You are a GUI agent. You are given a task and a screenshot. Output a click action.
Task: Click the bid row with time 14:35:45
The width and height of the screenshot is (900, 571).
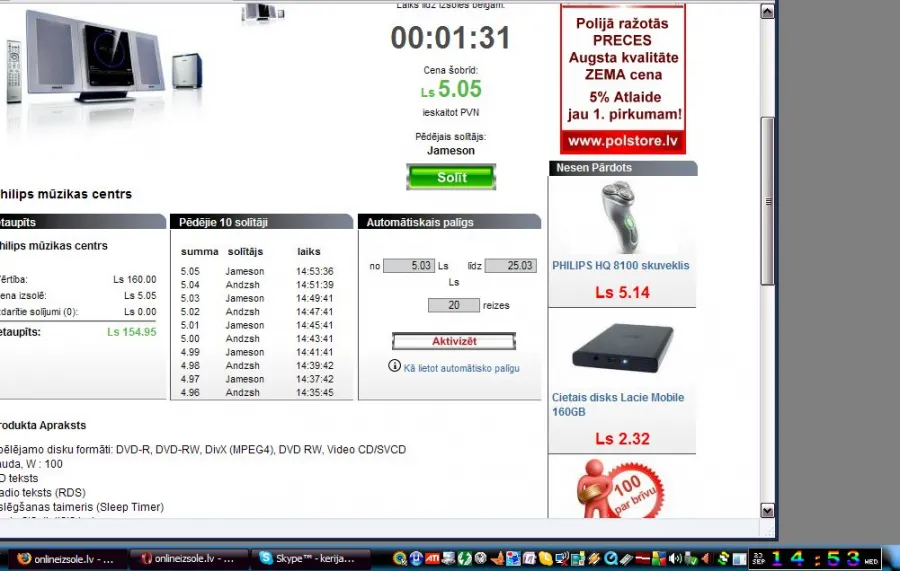[x=257, y=393]
